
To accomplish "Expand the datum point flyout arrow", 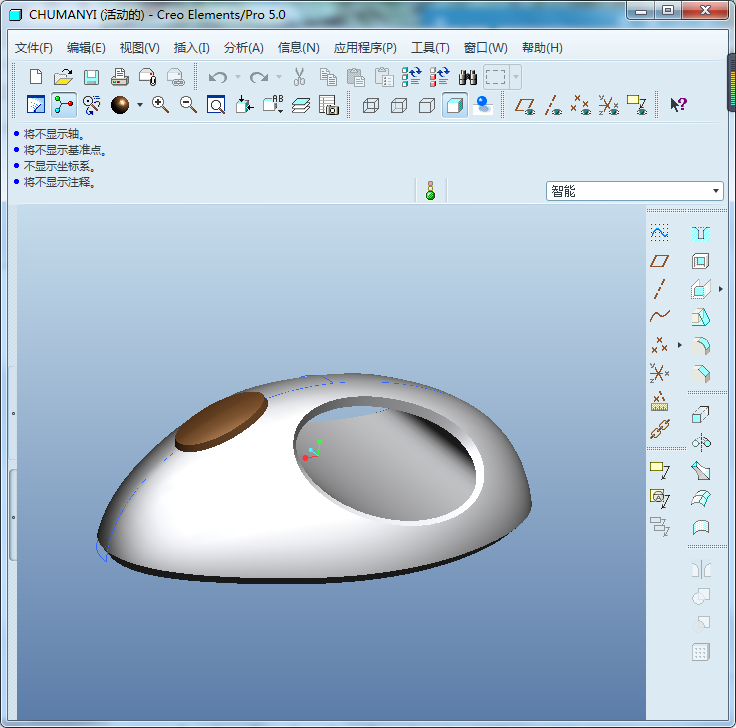I will tap(680, 345).
